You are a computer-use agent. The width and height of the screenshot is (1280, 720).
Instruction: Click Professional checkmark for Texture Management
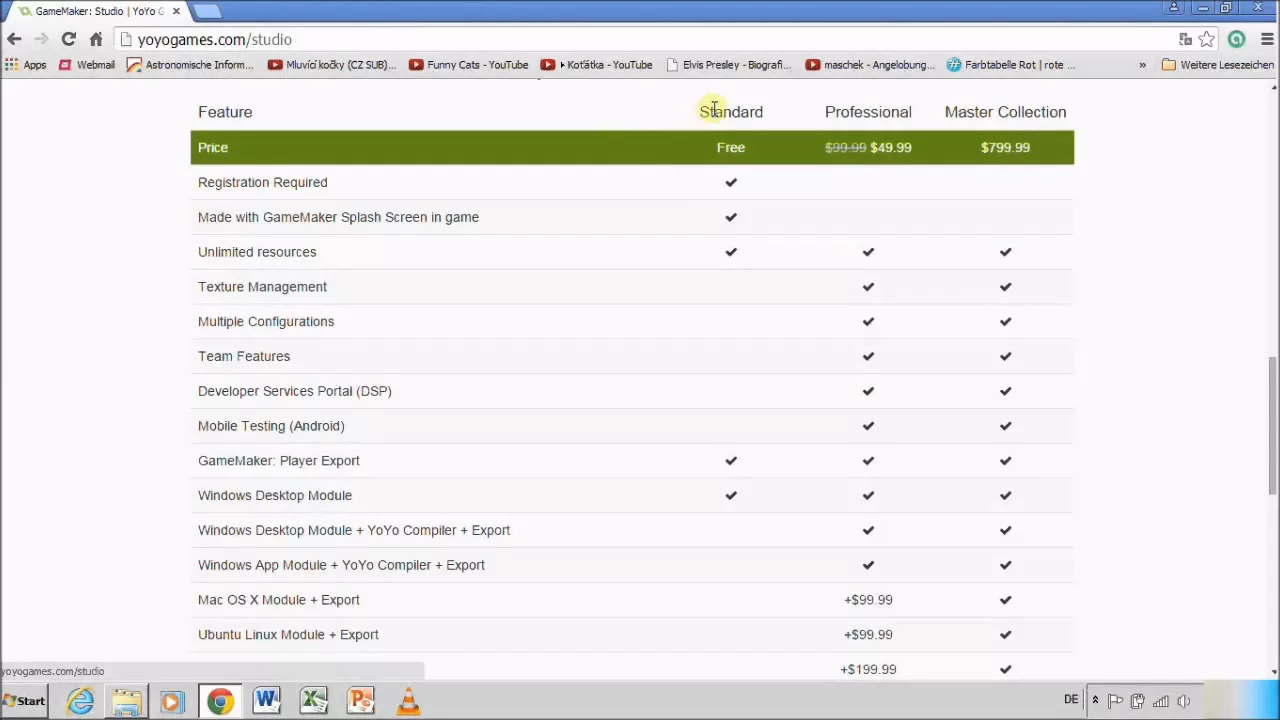[868, 287]
